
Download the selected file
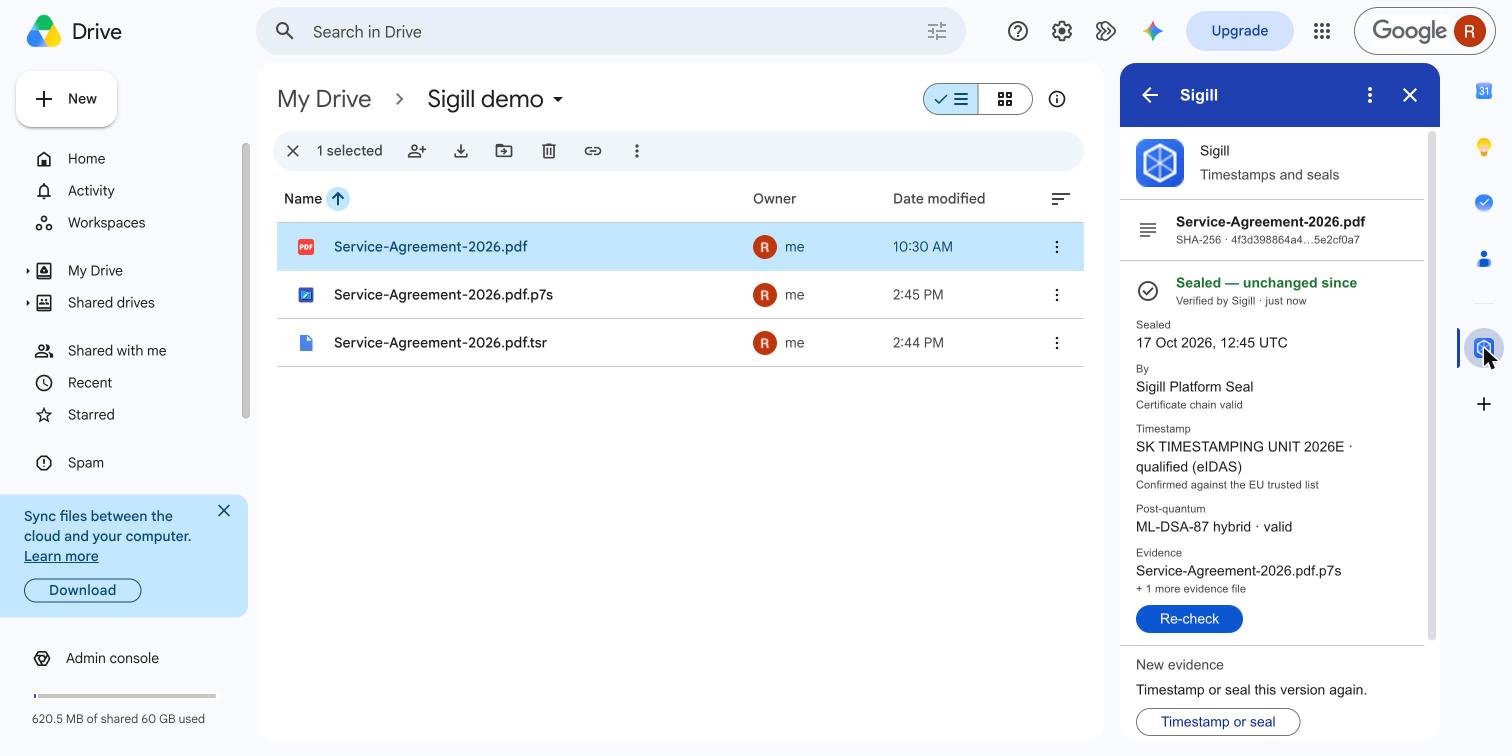coord(461,151)
